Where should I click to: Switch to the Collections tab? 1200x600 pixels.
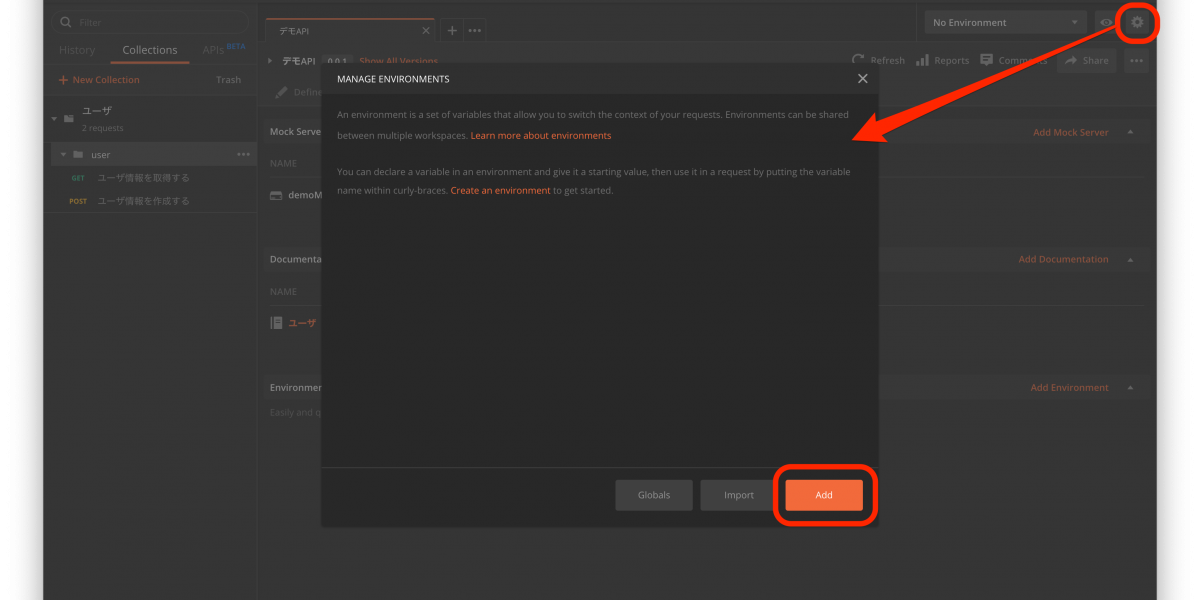pyautogui.click(x=149, y=50)
